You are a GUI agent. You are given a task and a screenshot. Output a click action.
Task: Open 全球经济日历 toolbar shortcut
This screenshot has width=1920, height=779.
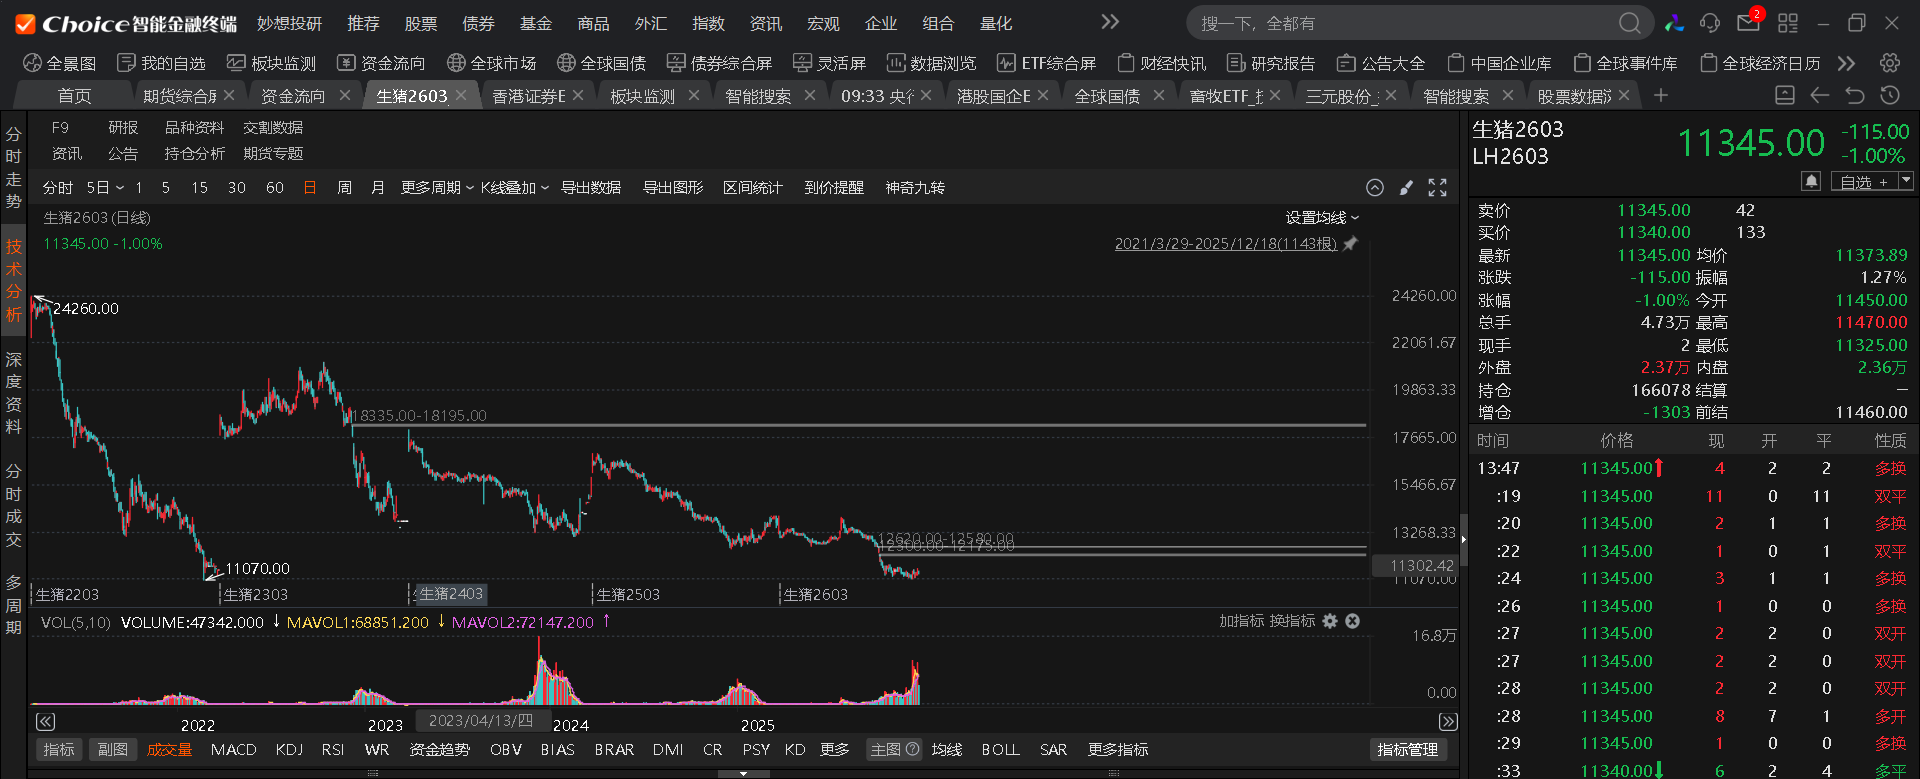1760,63
